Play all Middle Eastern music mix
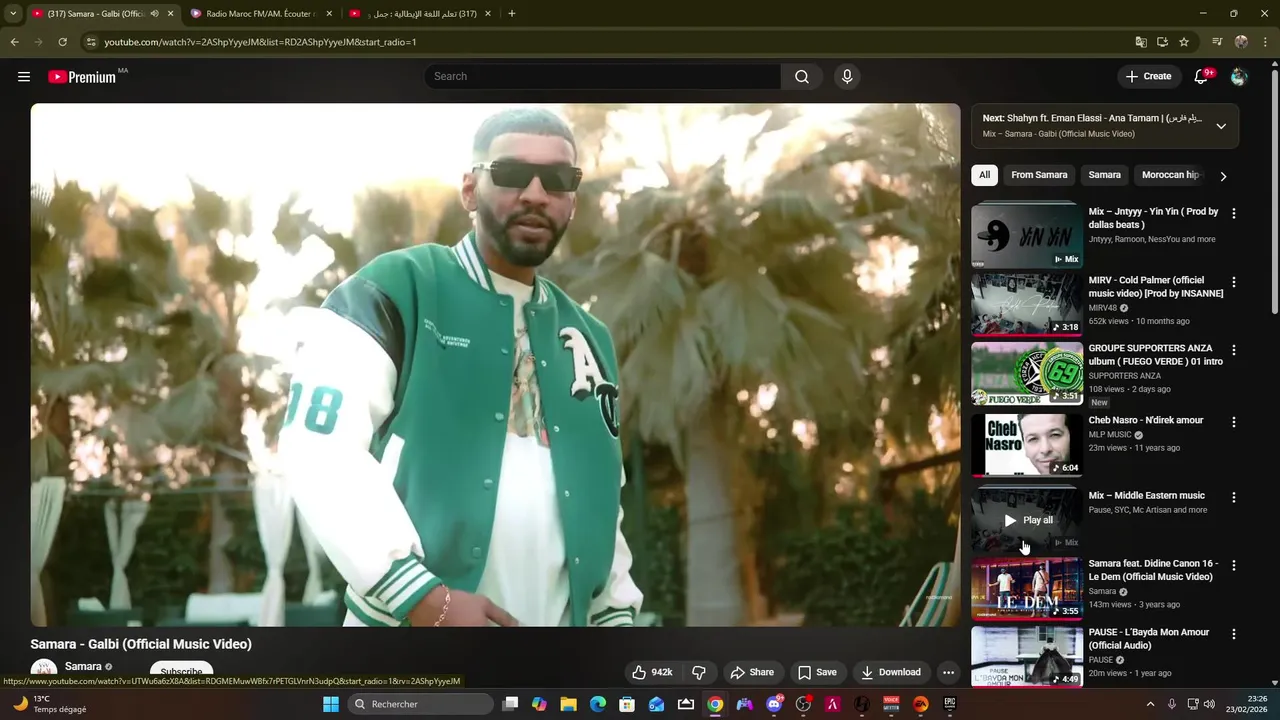 (x=1027, y=520)
